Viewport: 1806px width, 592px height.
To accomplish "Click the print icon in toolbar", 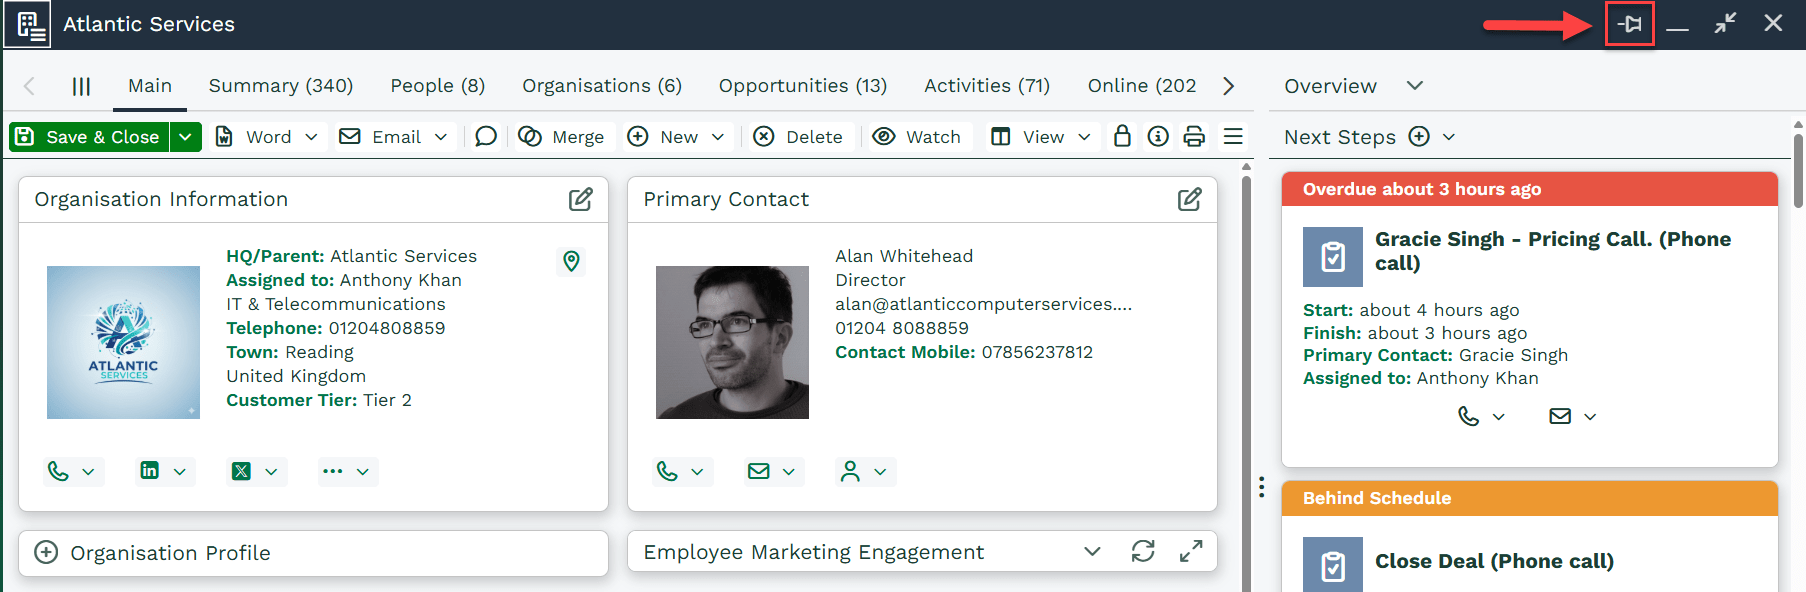I will (x=1194, y=137).
